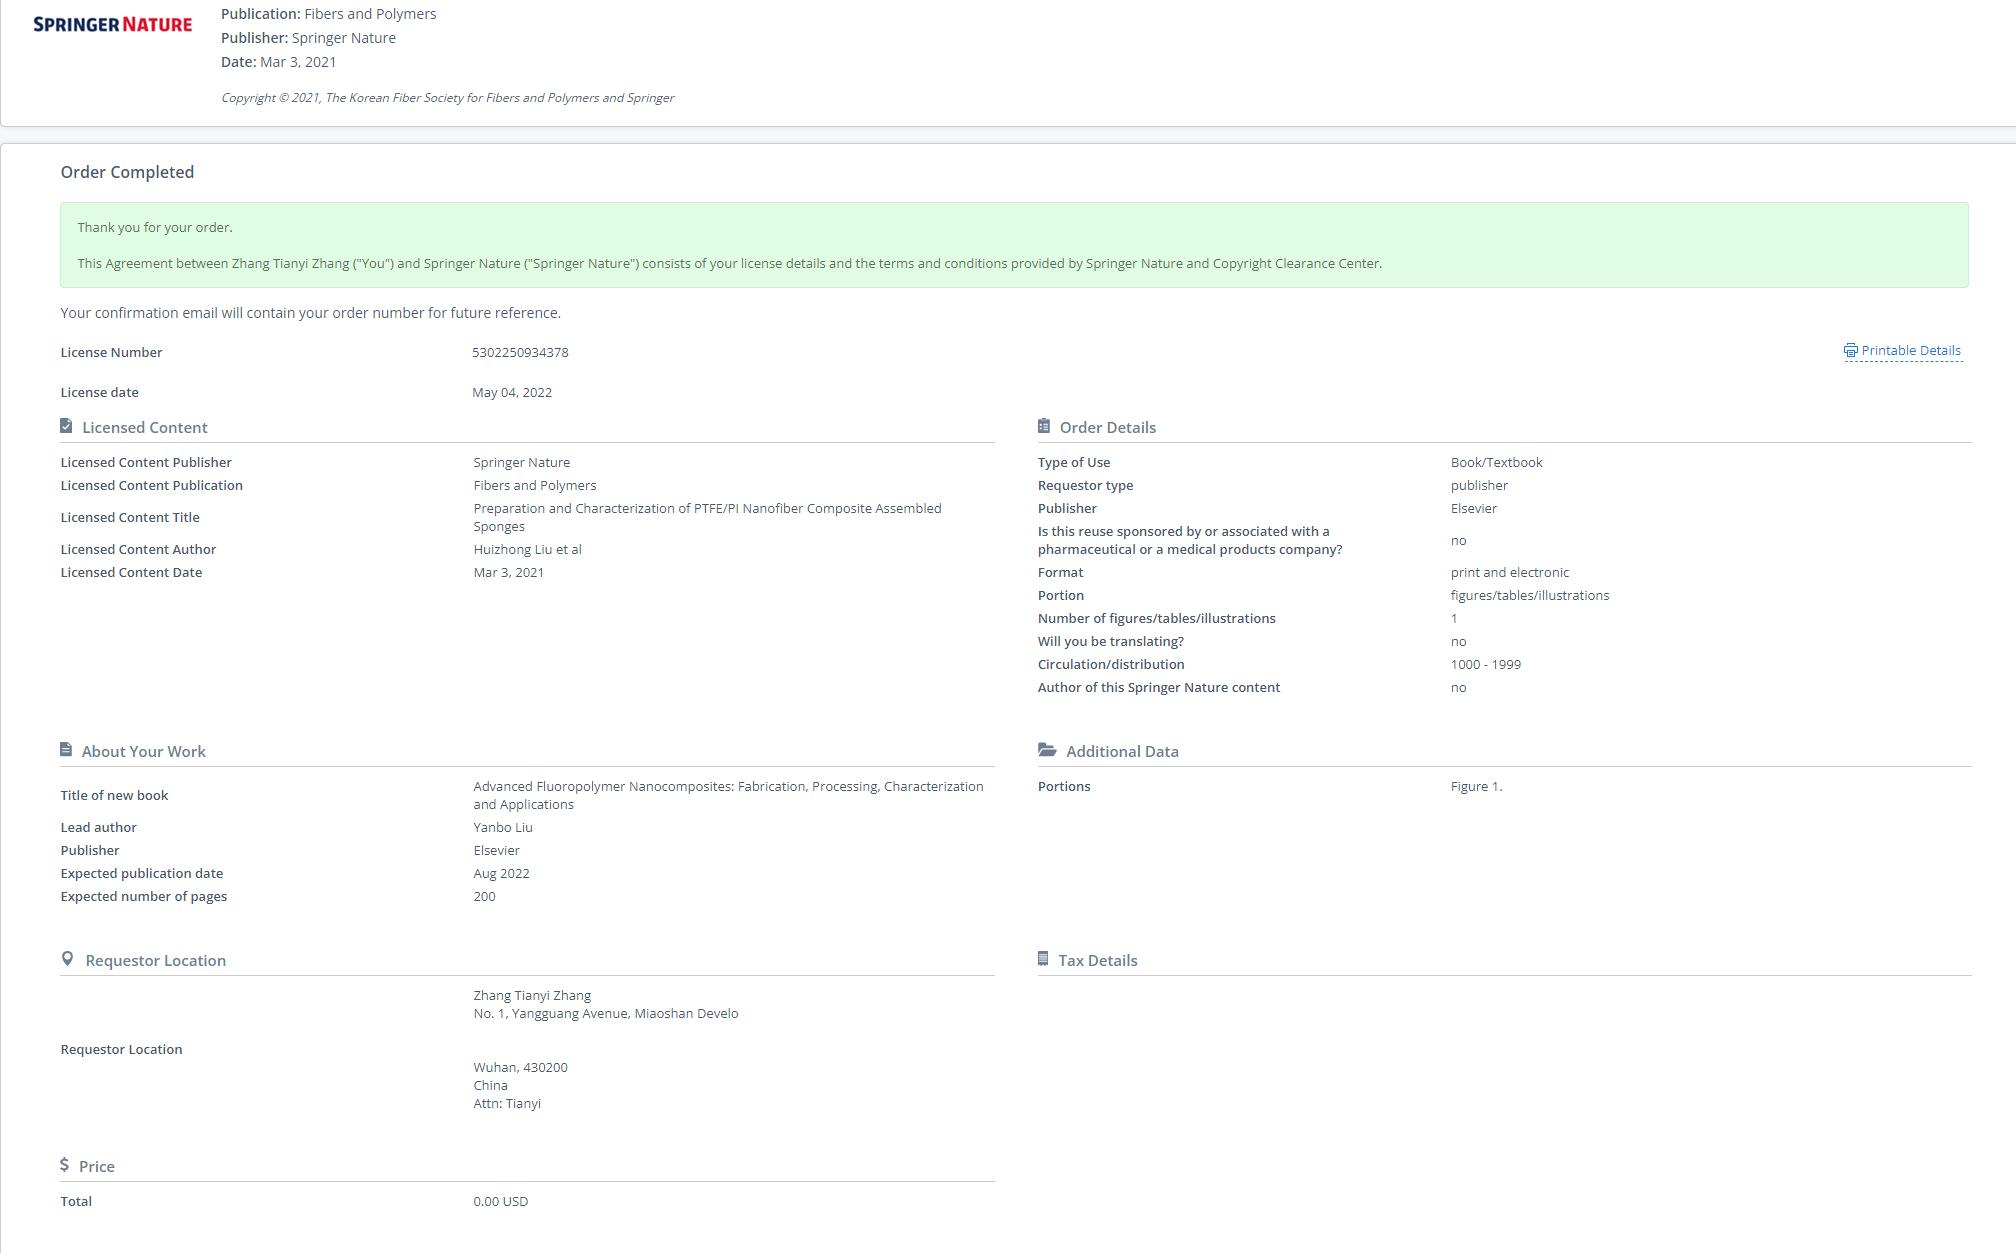Click the green thank you message banner
Viewport: 2016px width, 1253px height.
1013,245
